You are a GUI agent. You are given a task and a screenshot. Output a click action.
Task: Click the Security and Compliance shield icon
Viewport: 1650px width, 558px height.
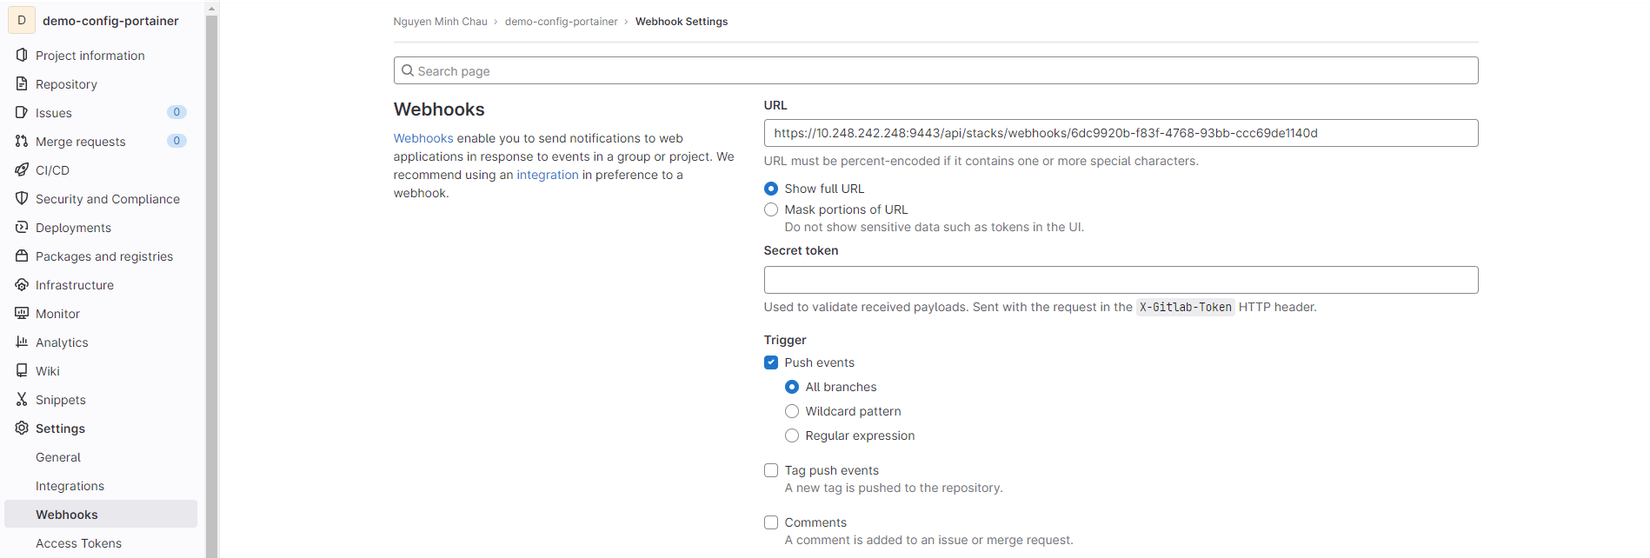[22, 198]
